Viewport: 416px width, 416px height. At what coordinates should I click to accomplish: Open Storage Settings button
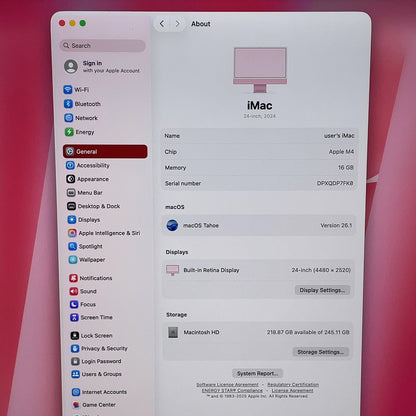coord(321,352)
